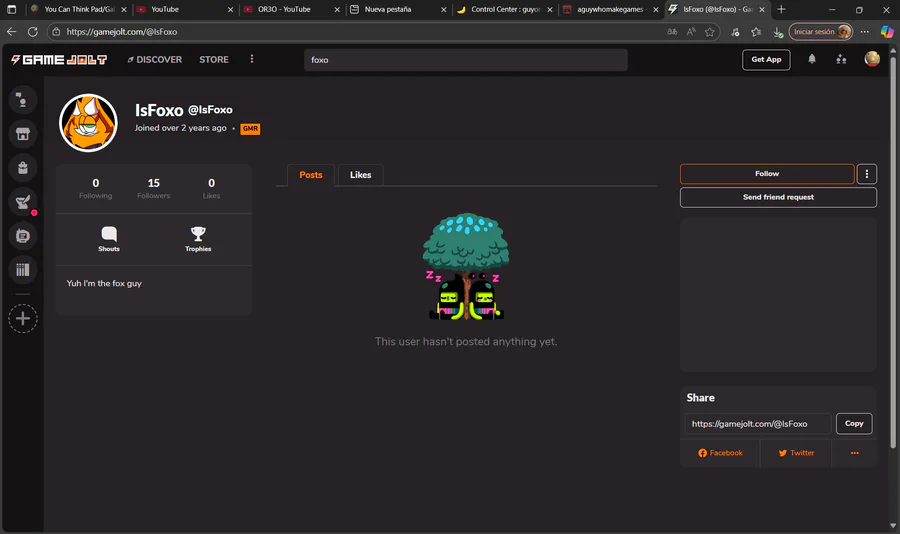Click the Get App button
This screenshot has height=534, width=900.
click(x=766, y=60)
